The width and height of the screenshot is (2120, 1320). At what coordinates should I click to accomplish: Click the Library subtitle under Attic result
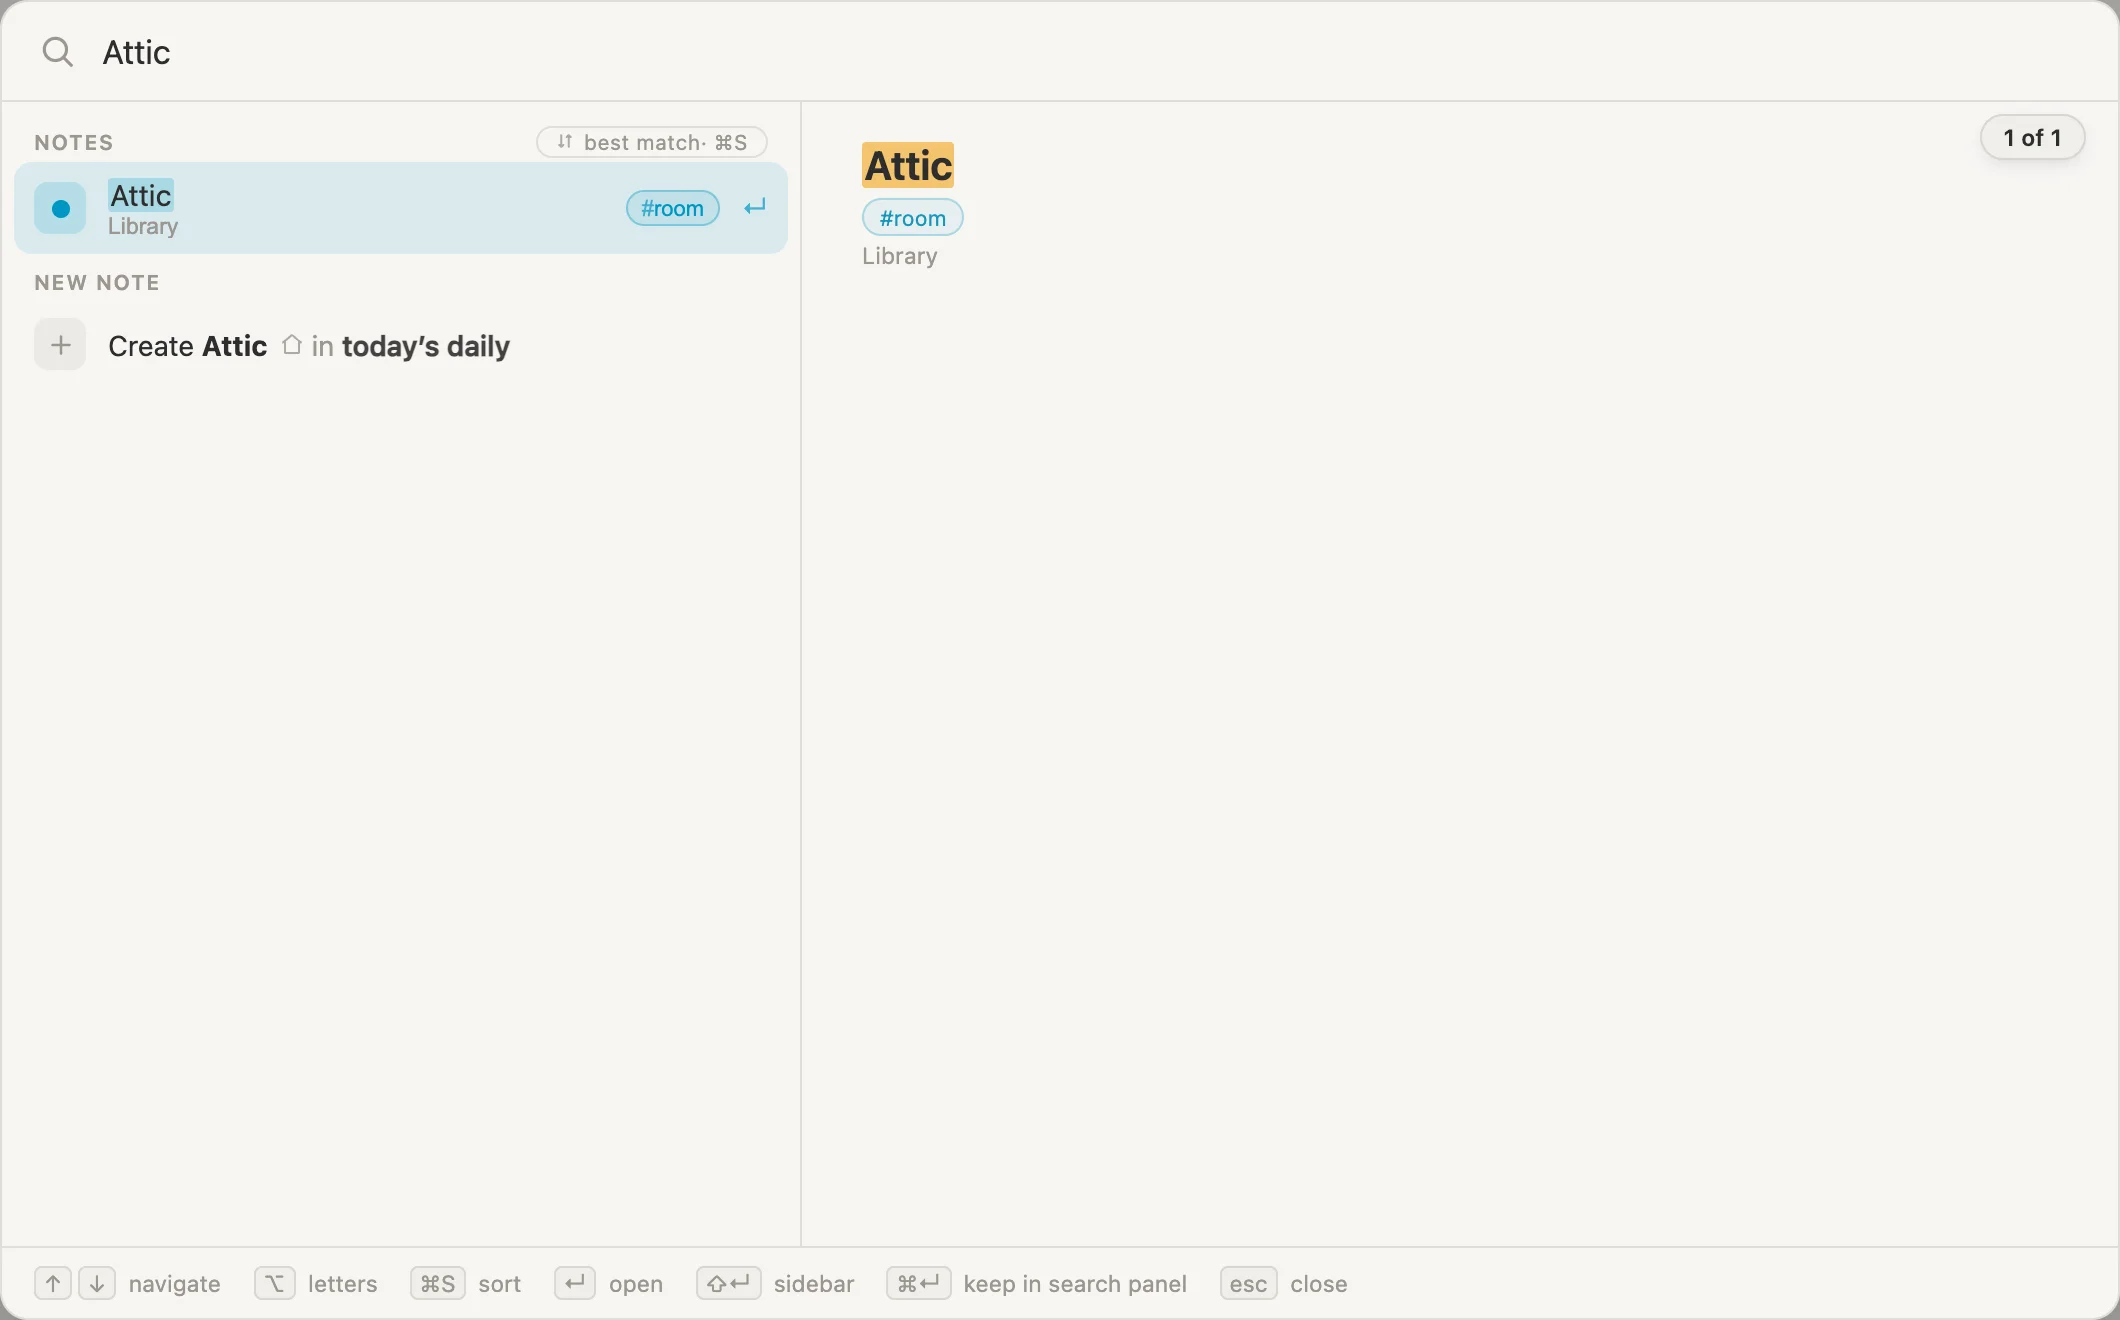pyautogui.click(x=143, y=227)
